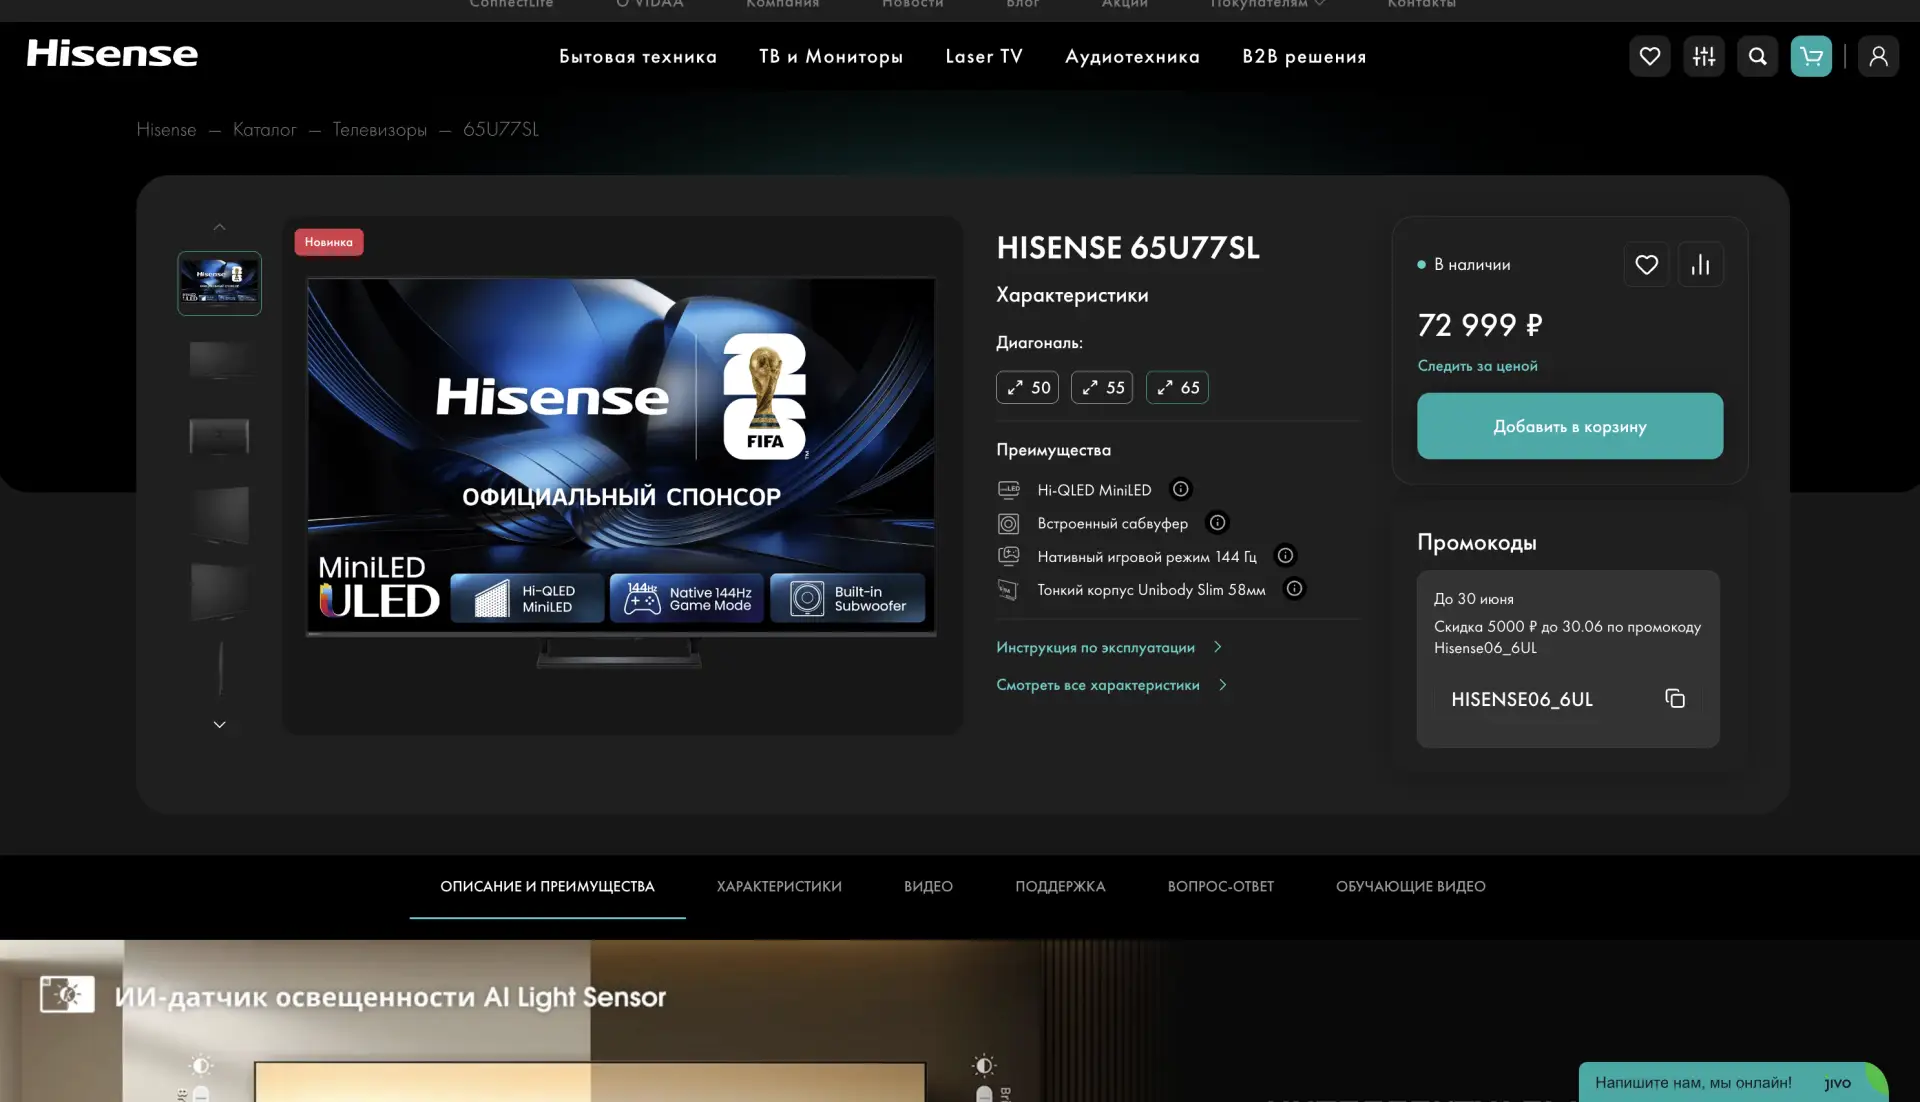Screen dimensions: 1920x1102
Task: Show info for Unibody Slim 58мм feature
Action: click(x=1294, y=588)
